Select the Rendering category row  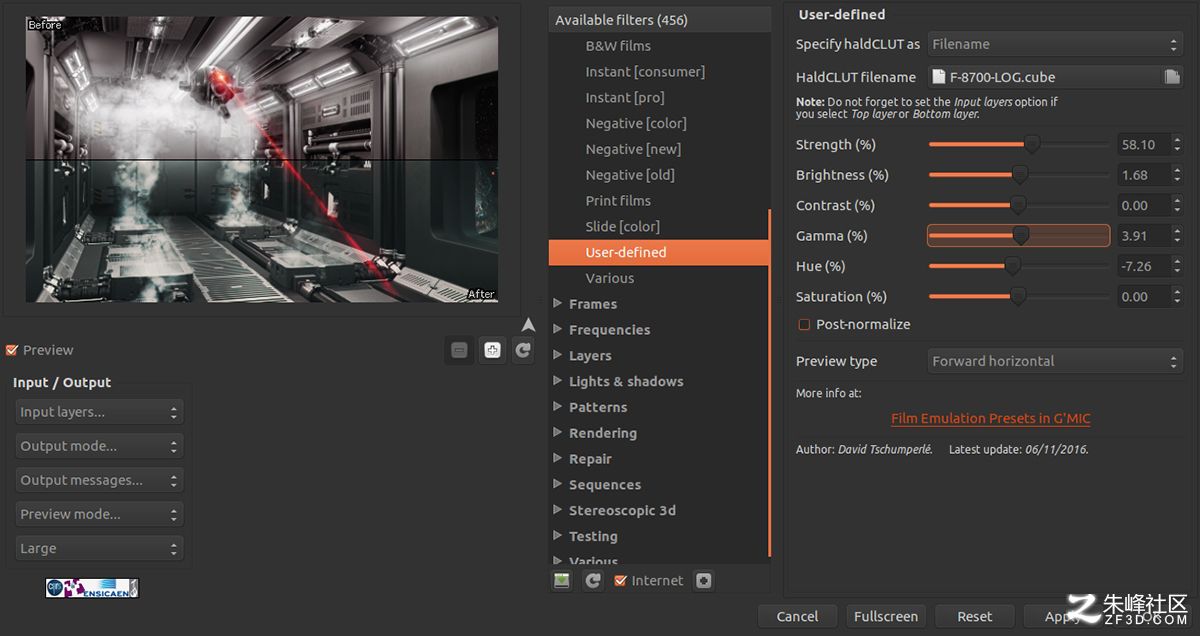658,433
